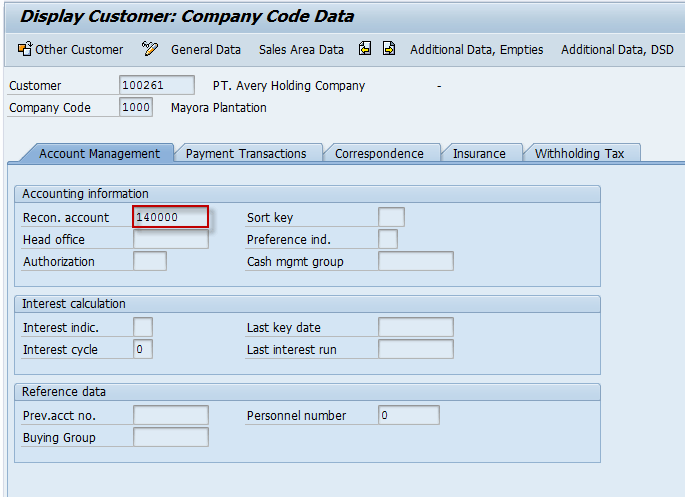The height and width of the screenshot is (497, 685).
Task: Click the Buying Group field
Action: 171,437
